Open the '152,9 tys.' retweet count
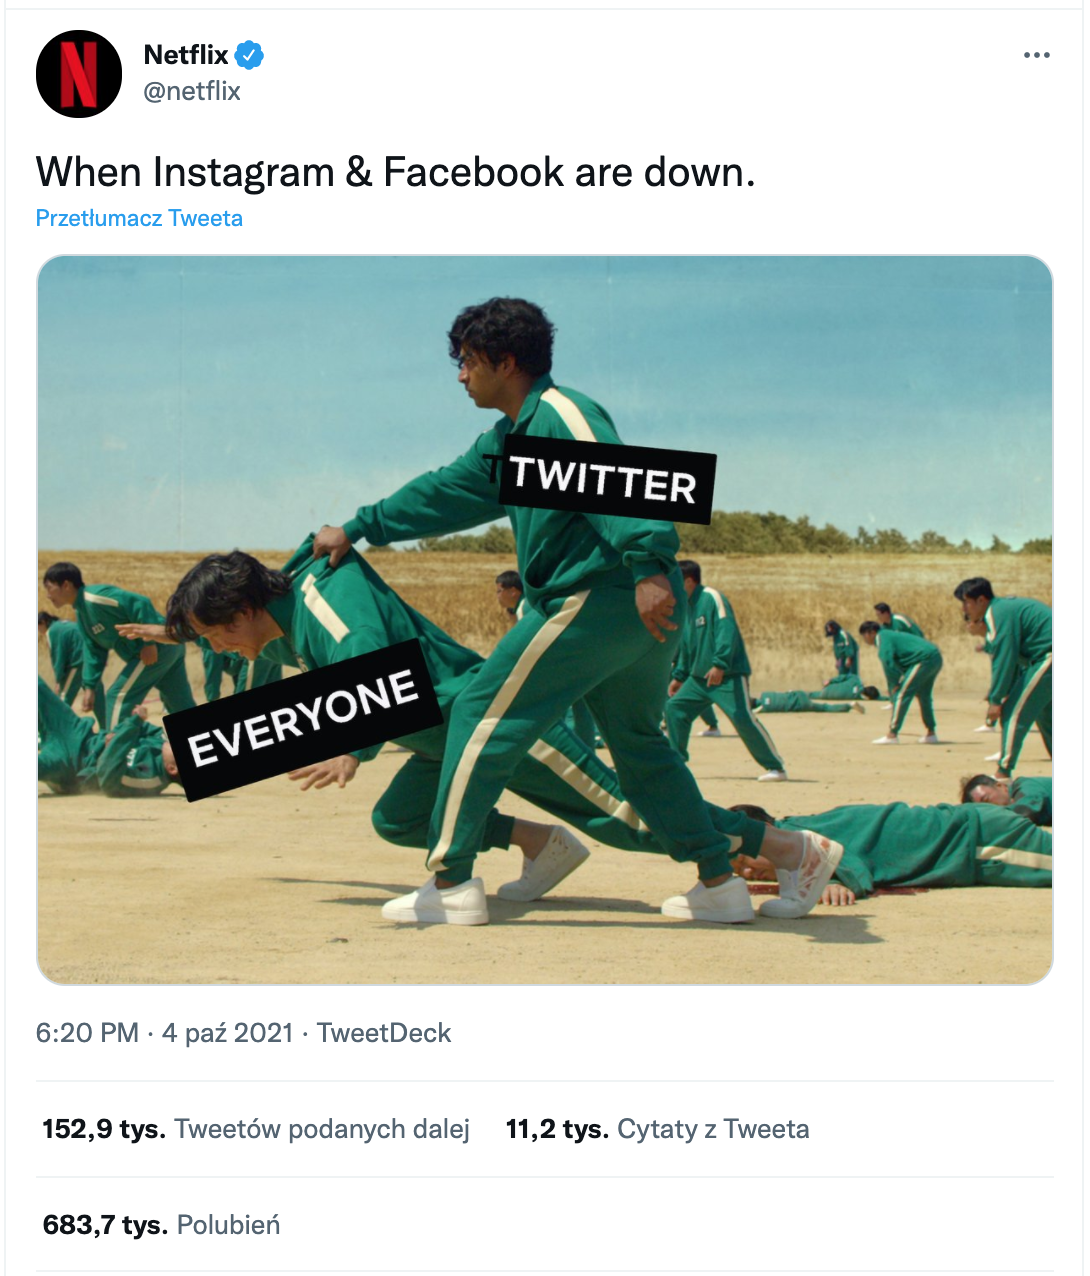Viewport: 1090px width, 1276px height. (104, 1129)
